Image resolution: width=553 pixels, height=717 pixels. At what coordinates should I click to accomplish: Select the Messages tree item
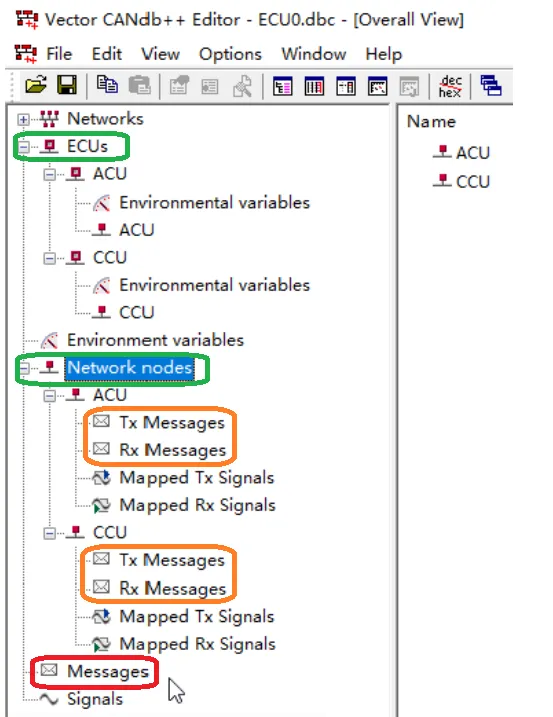(x=107, y=671)
